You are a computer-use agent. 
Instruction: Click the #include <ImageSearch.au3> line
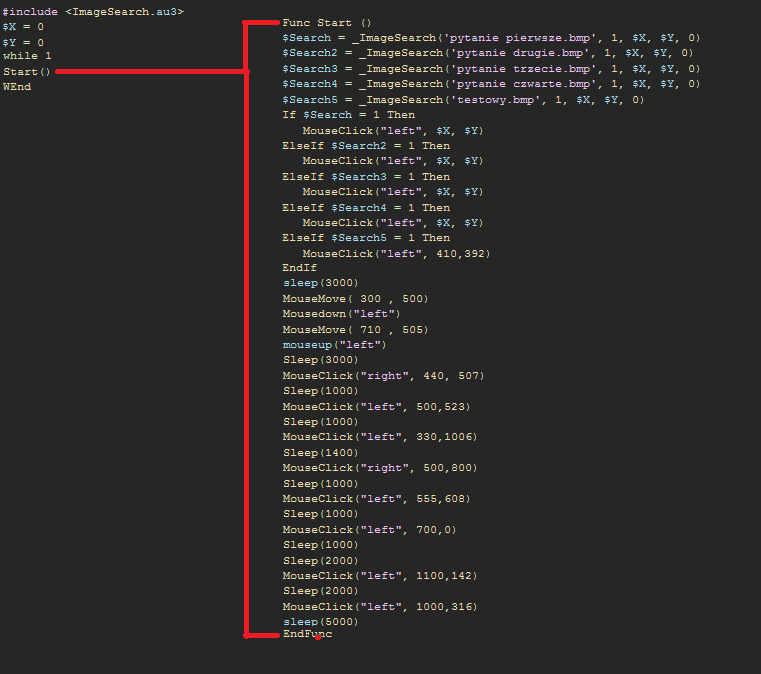coord(93,12)
